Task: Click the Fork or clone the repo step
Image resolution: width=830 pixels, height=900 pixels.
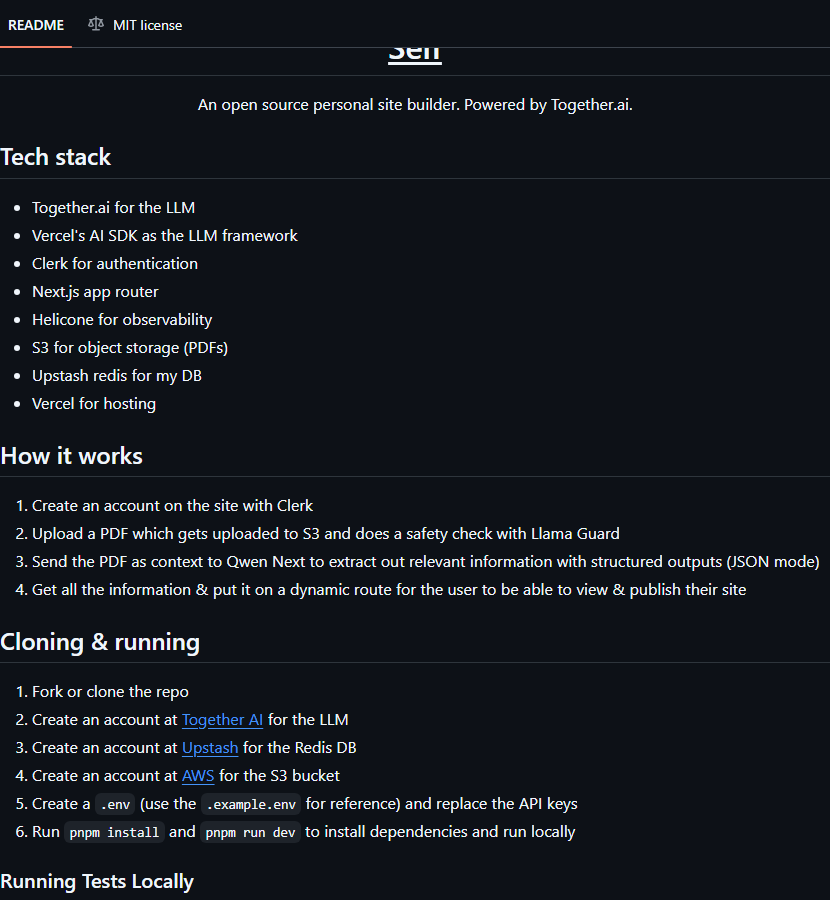Action: tap(110, 692)
